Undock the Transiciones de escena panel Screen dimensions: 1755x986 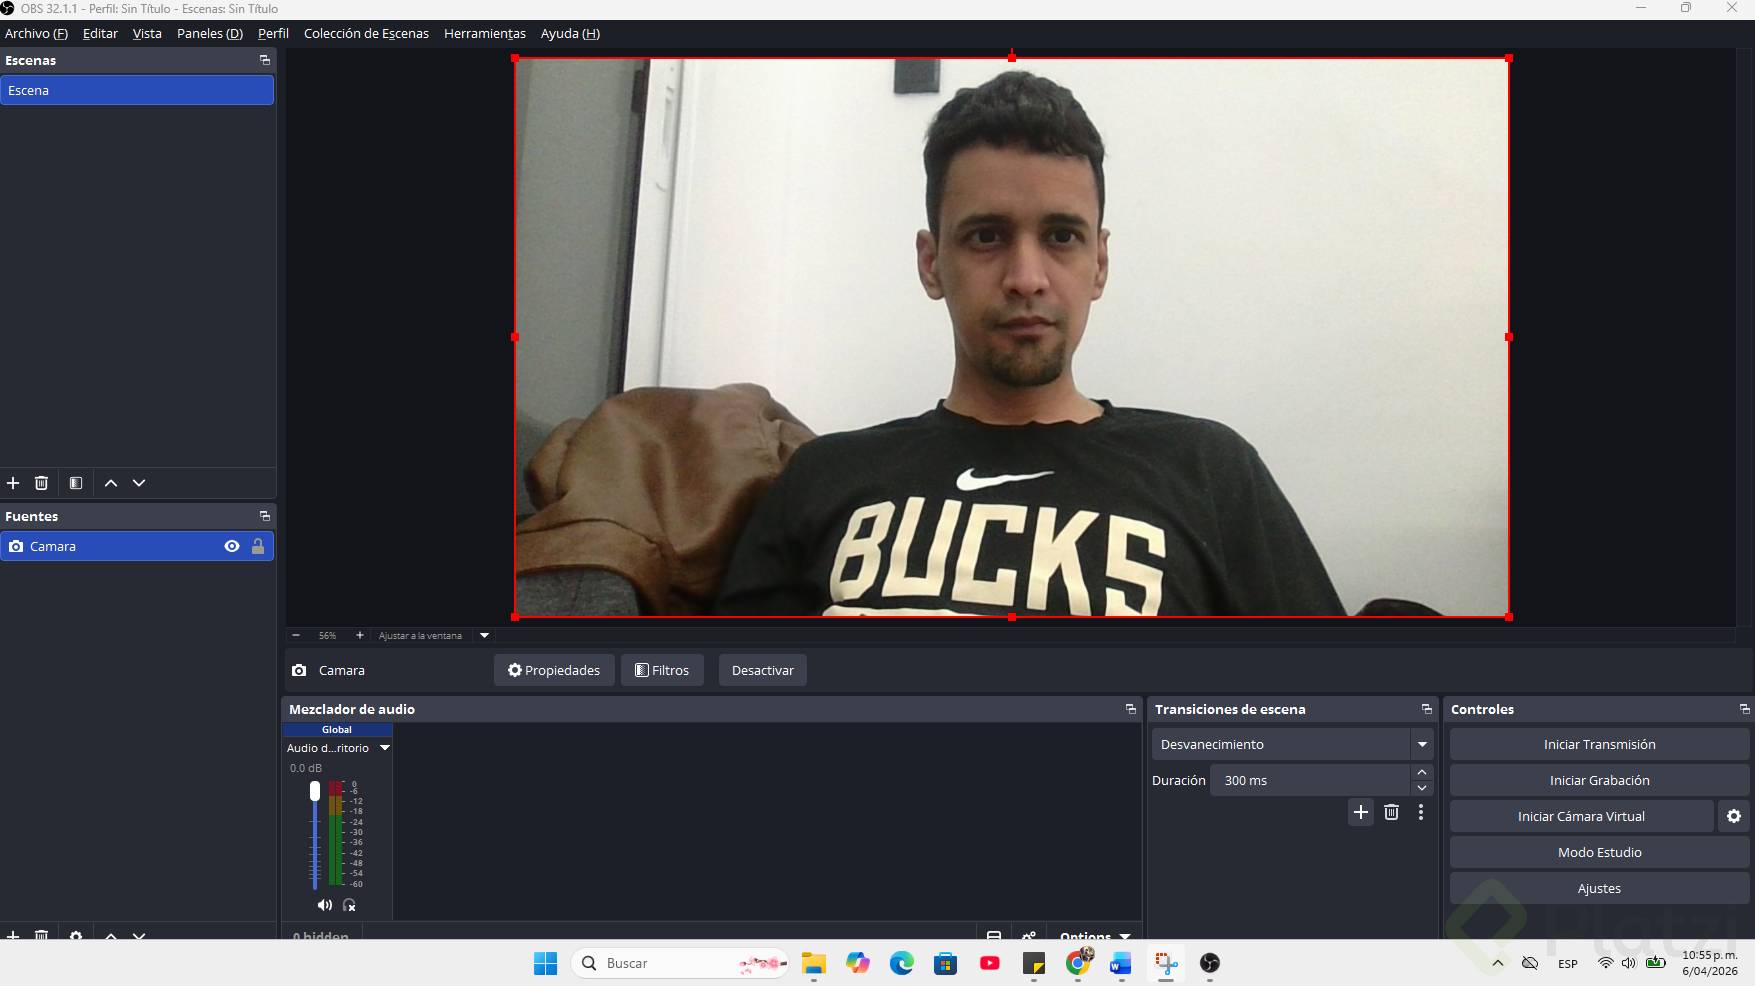[1427, 709]
